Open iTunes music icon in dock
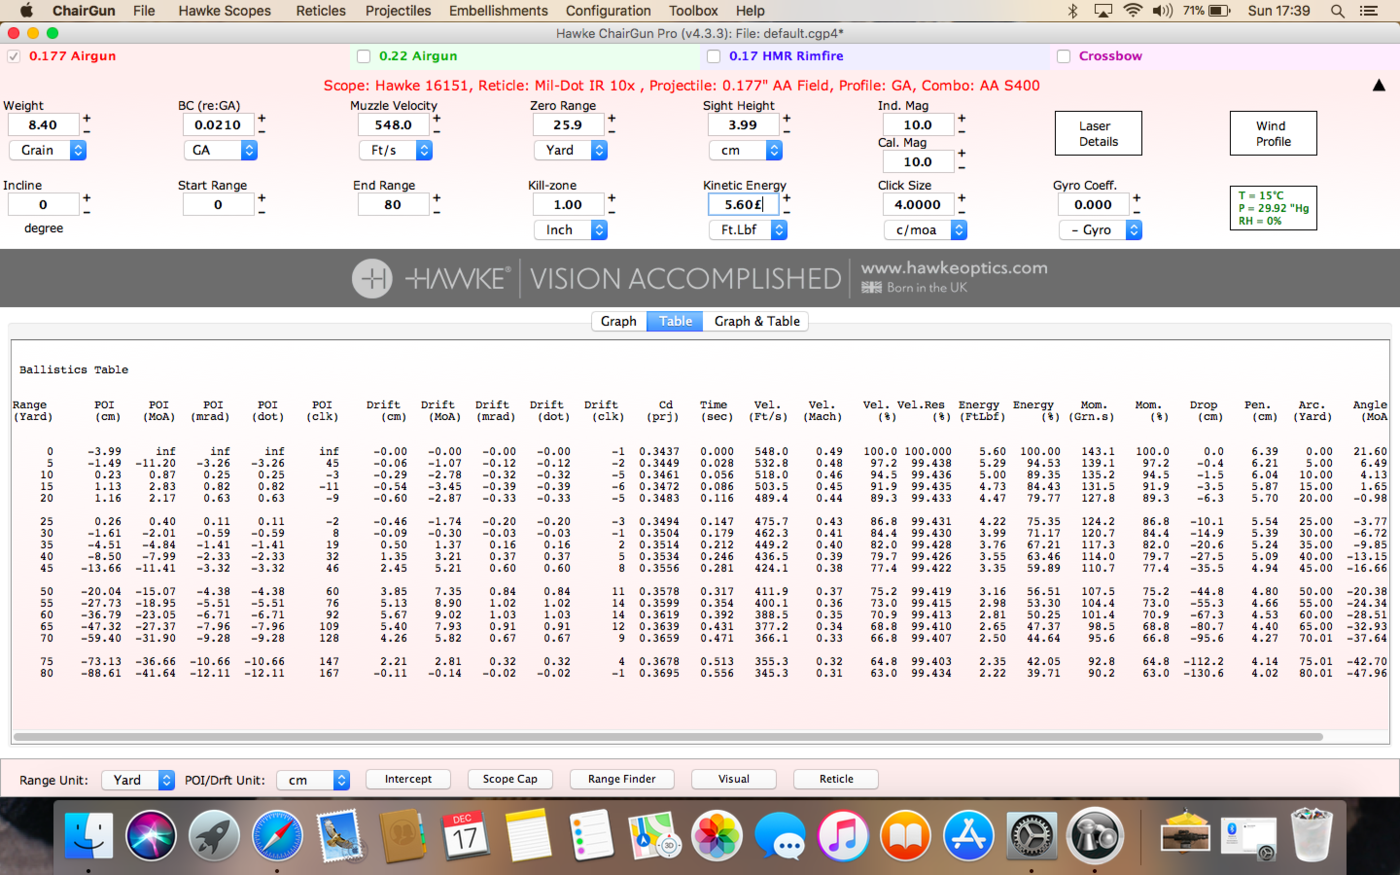The image size is (1400, 875). pos(843,836)
